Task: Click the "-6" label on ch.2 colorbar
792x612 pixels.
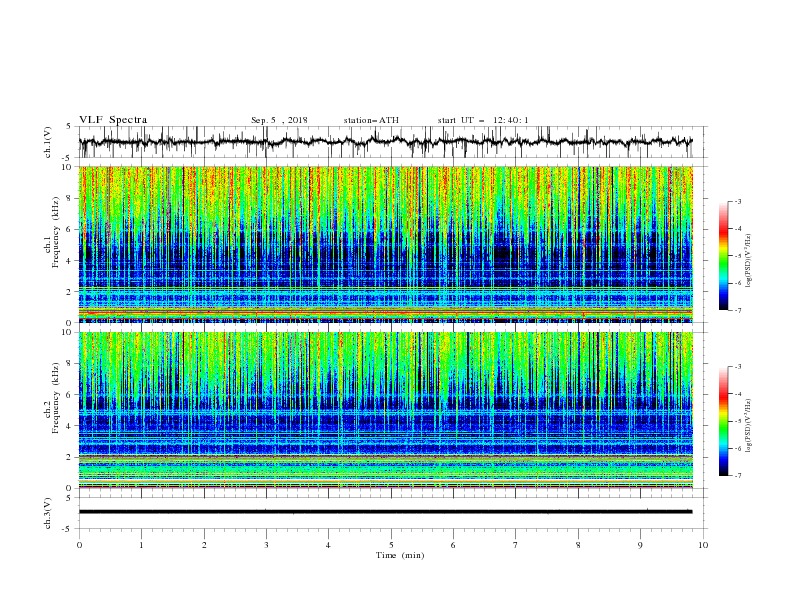Action: click(737, 448)
